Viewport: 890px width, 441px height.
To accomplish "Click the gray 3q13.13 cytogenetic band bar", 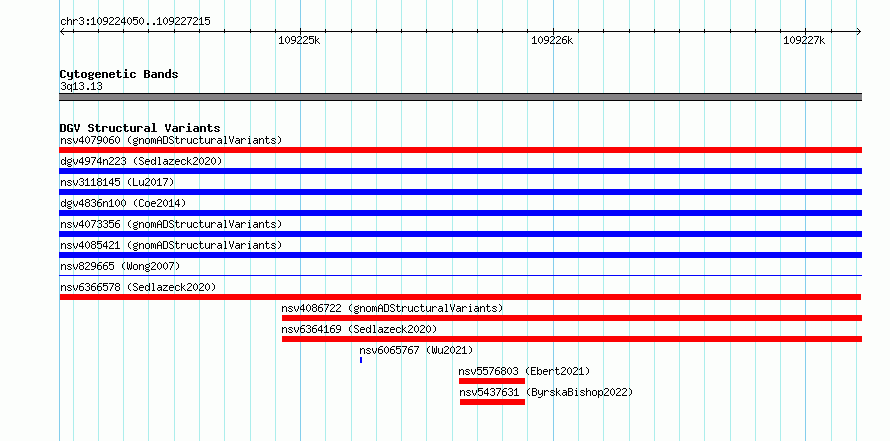I will click(x=461, y=97).
